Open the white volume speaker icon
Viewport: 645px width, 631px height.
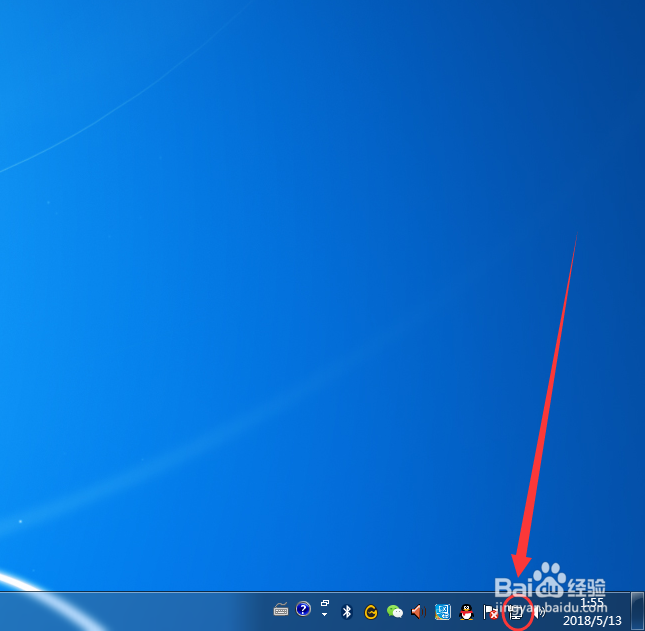(539, 612)
